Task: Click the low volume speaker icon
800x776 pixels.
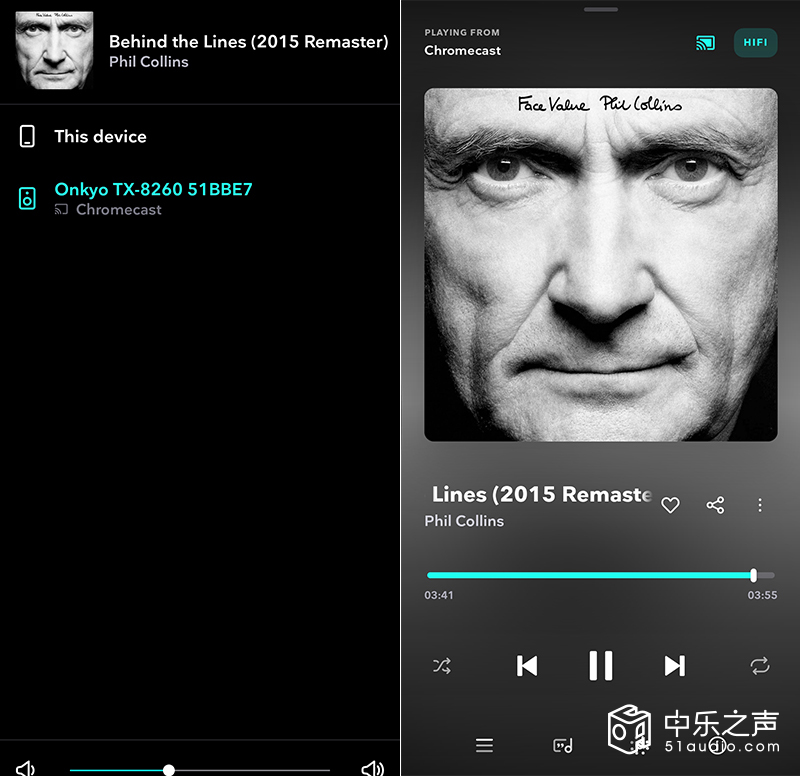Action: coord(26,768)
